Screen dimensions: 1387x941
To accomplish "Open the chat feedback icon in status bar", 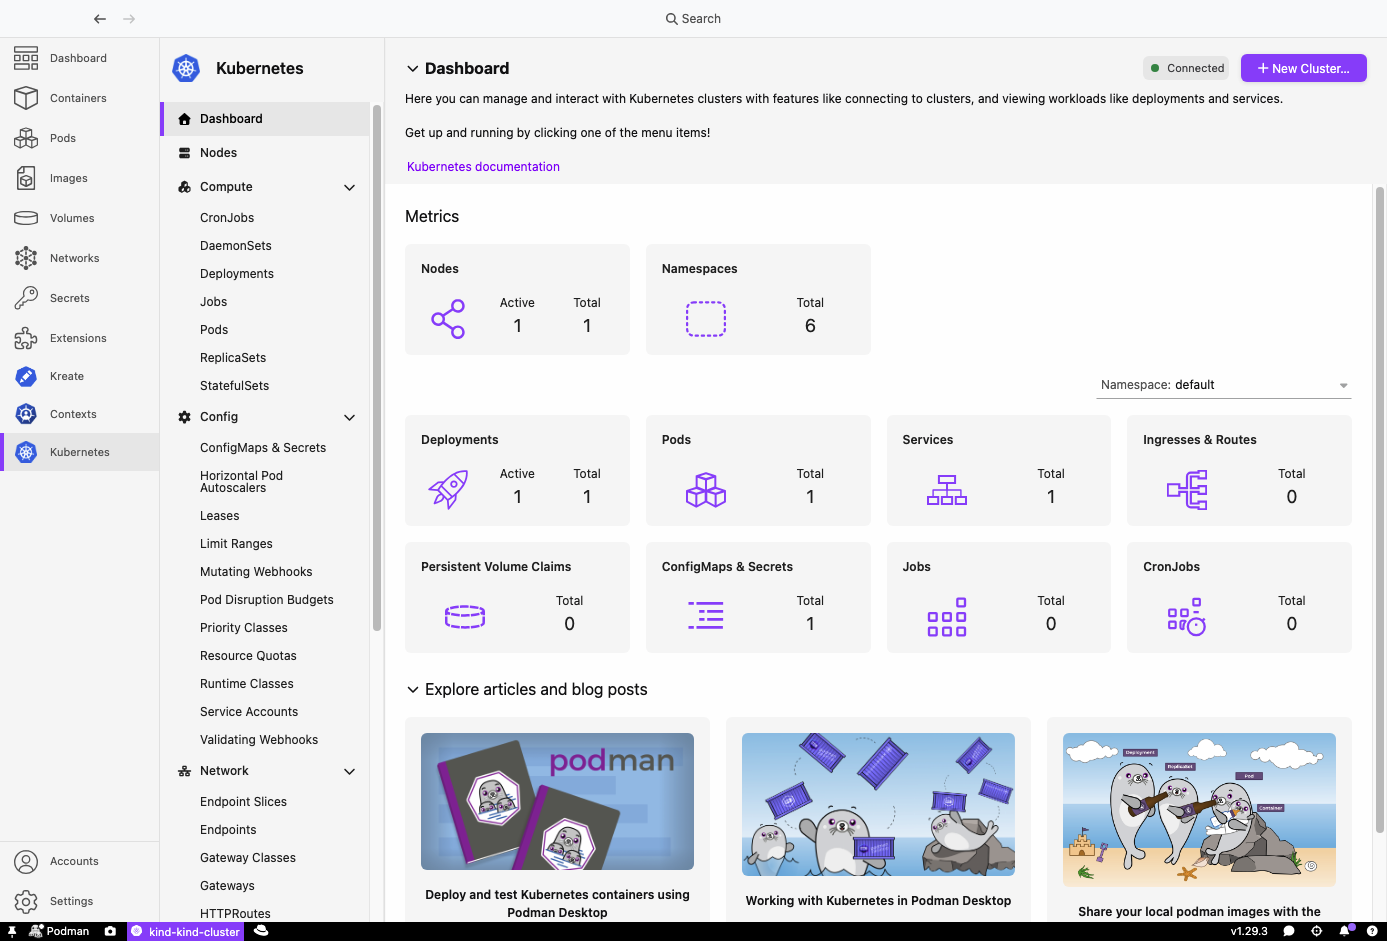I will click(1289, 931).
